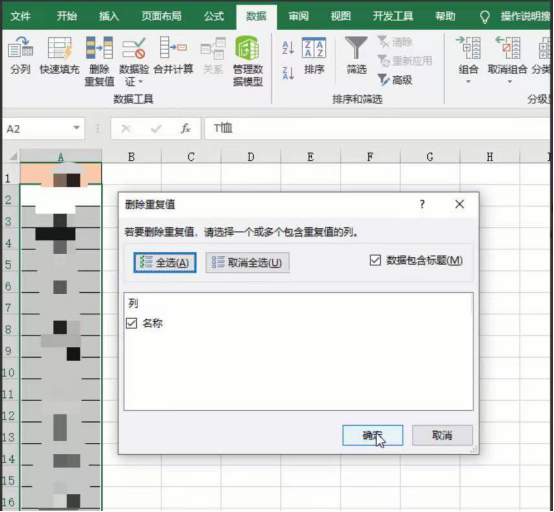Expand the 取消组合 dropdown arrow

tap(509, 82)
